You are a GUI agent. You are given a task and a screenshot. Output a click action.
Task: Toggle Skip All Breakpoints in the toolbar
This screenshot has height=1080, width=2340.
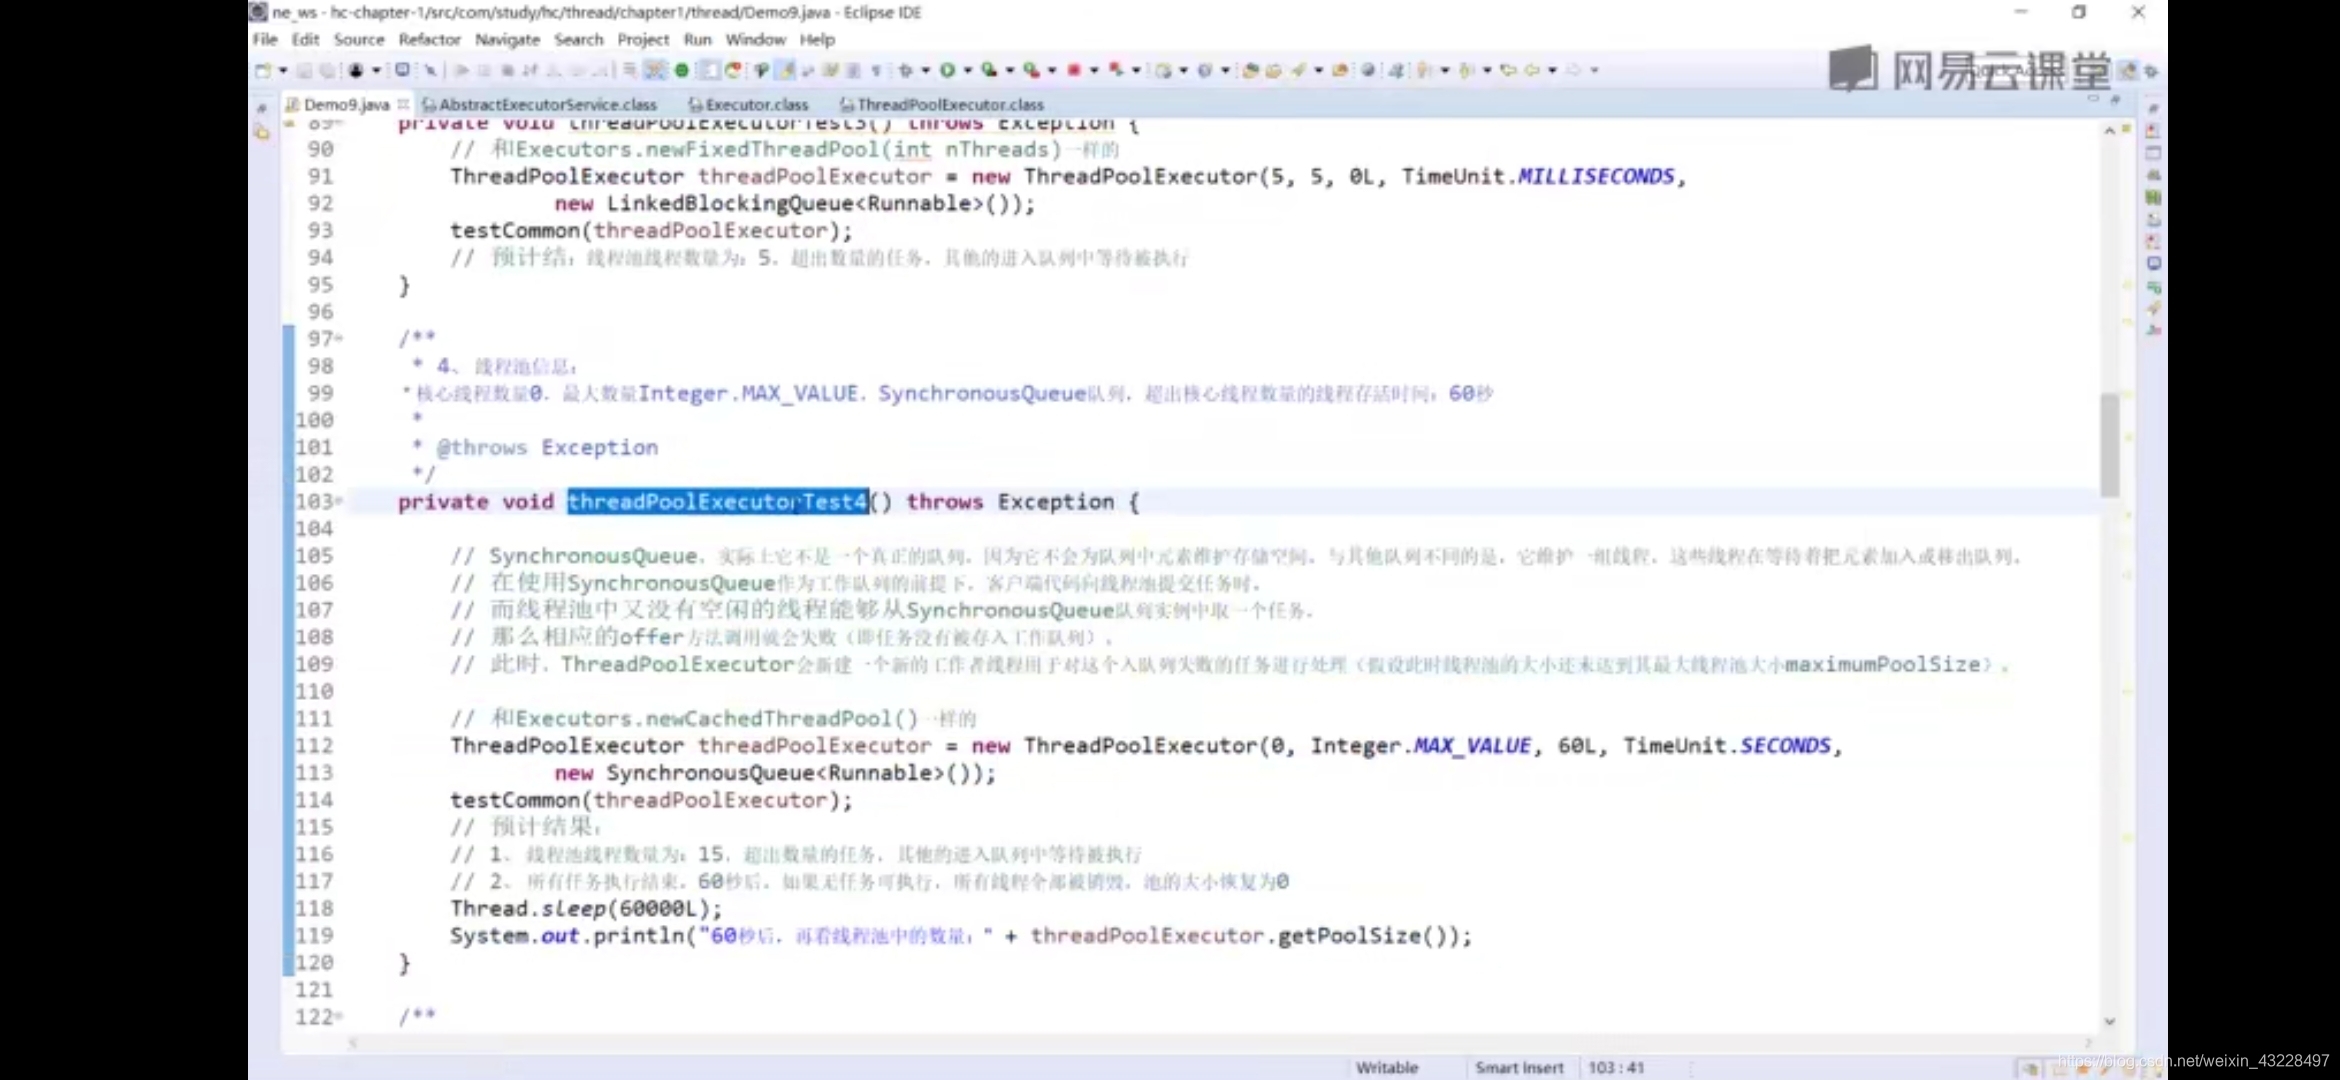click(x=430, y=70)
